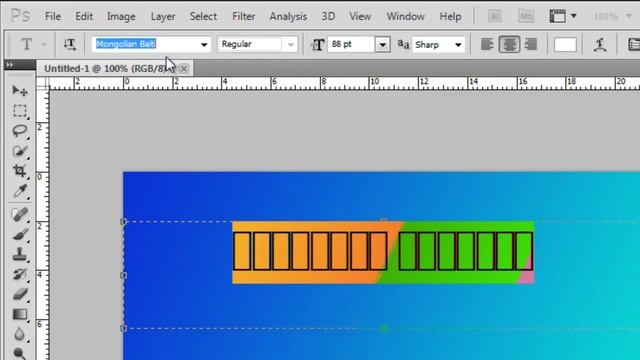
Task: Click the ruler origin corner box
Action: (42, 83)
